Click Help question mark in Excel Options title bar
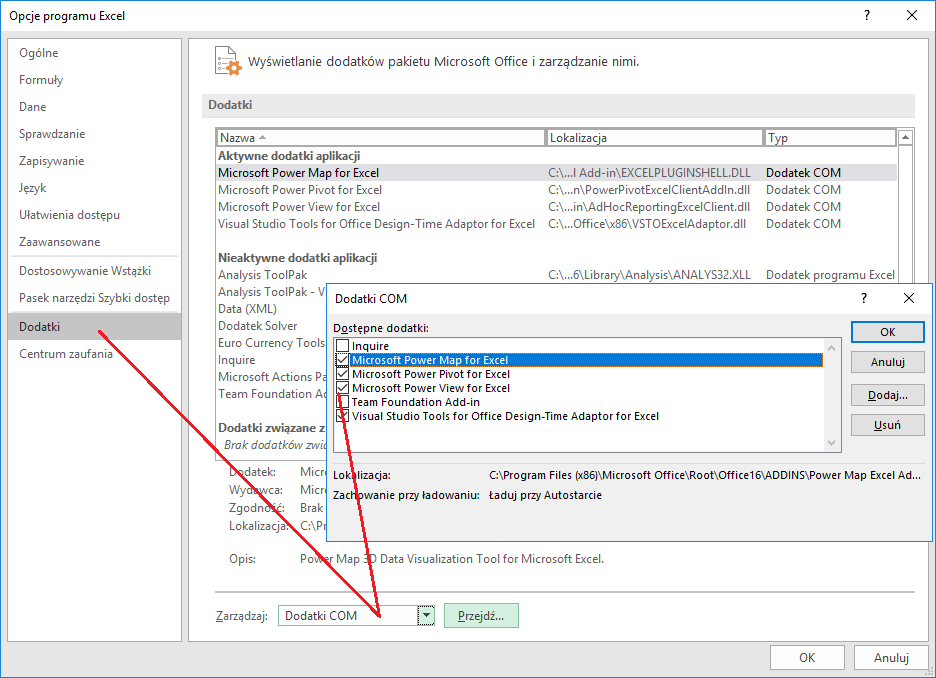 tap(867, 16)
